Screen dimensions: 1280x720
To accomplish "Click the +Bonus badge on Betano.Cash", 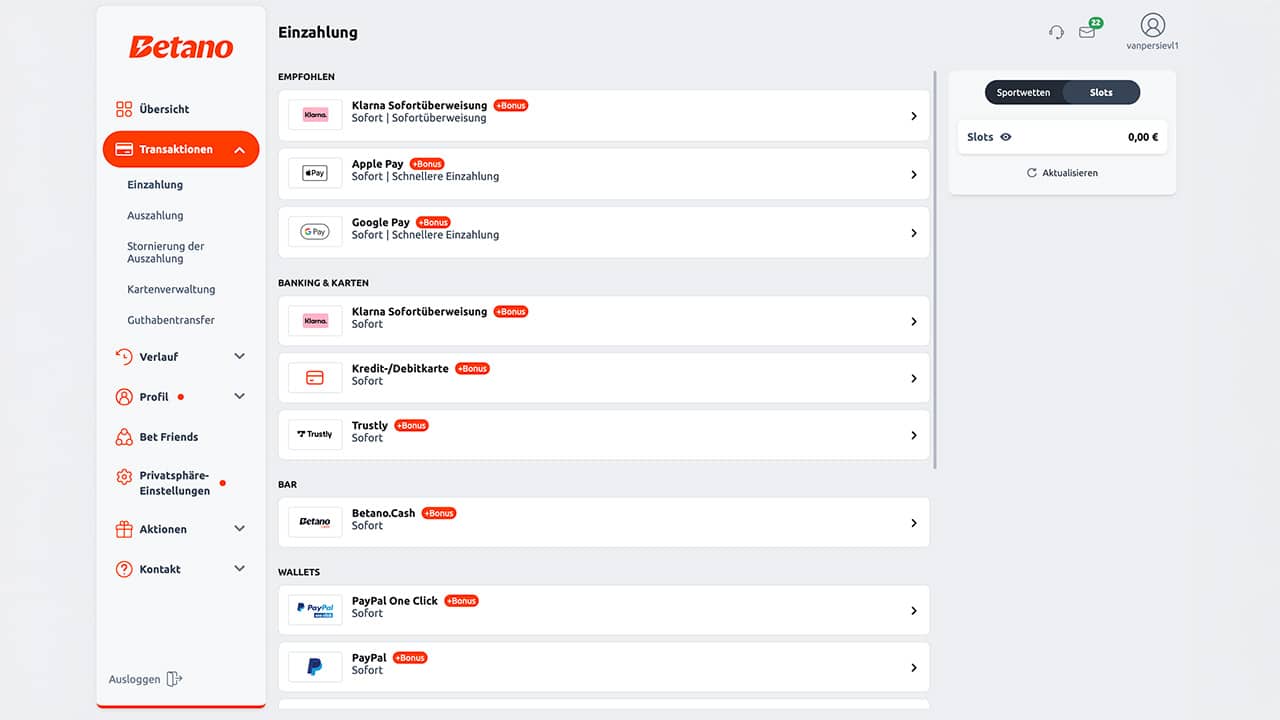I will point(438,513).
